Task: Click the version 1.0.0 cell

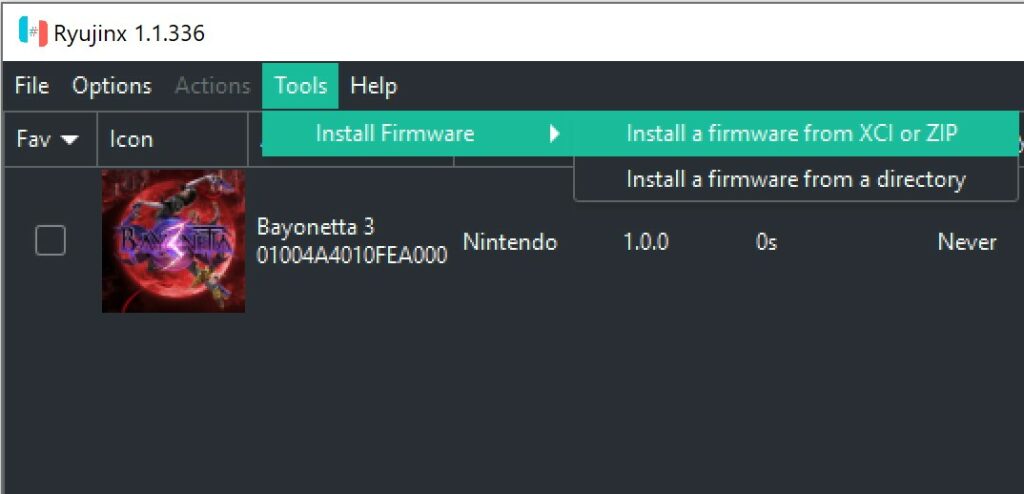Action: (646, 242)
